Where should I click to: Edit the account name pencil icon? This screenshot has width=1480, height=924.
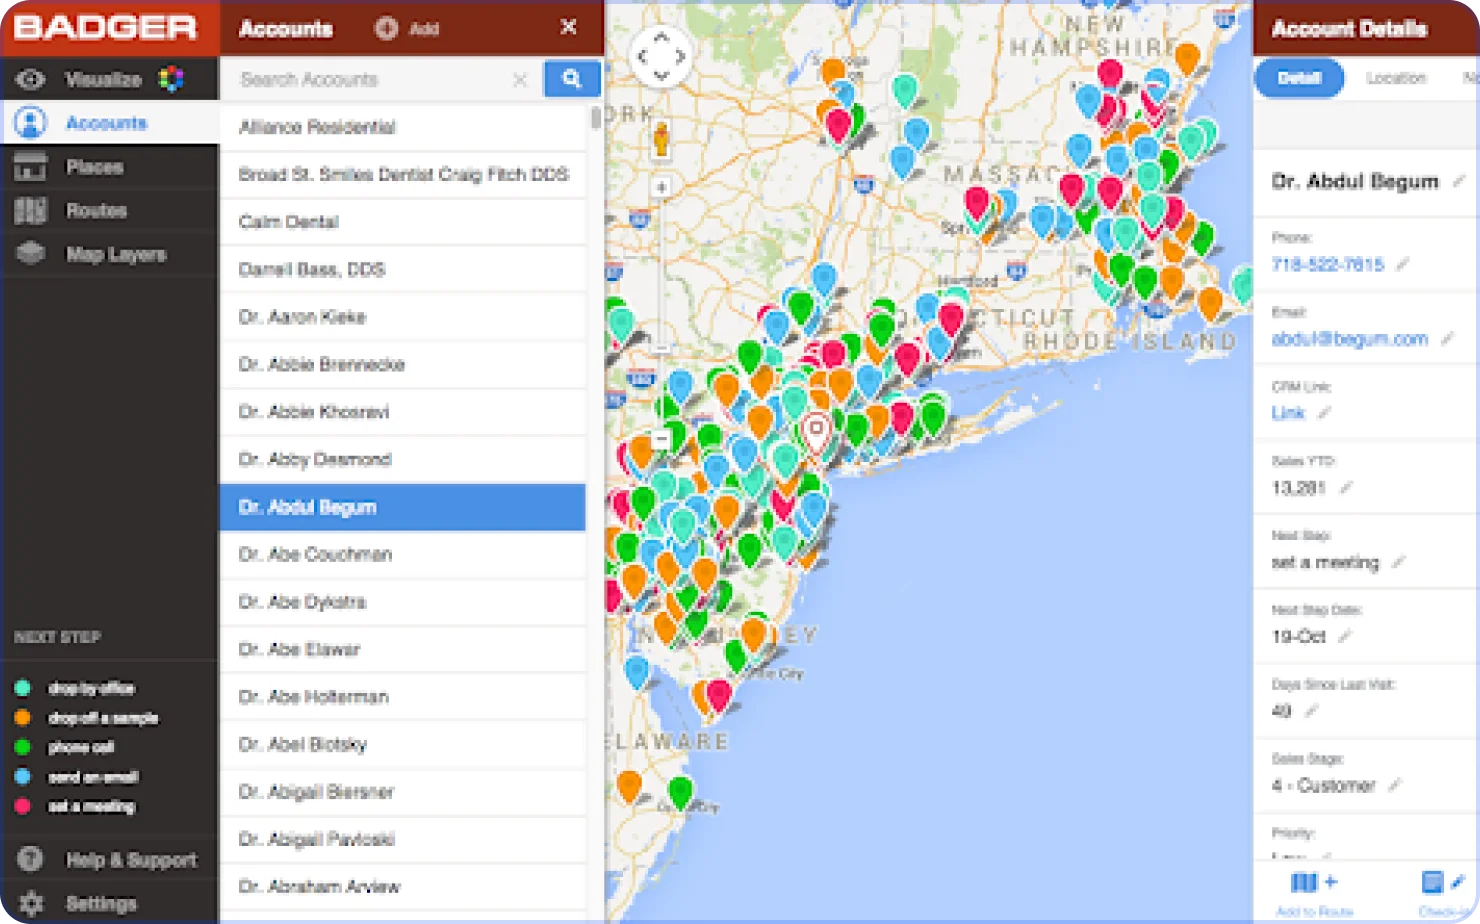pyautogui.click(x=1459, y=181)
